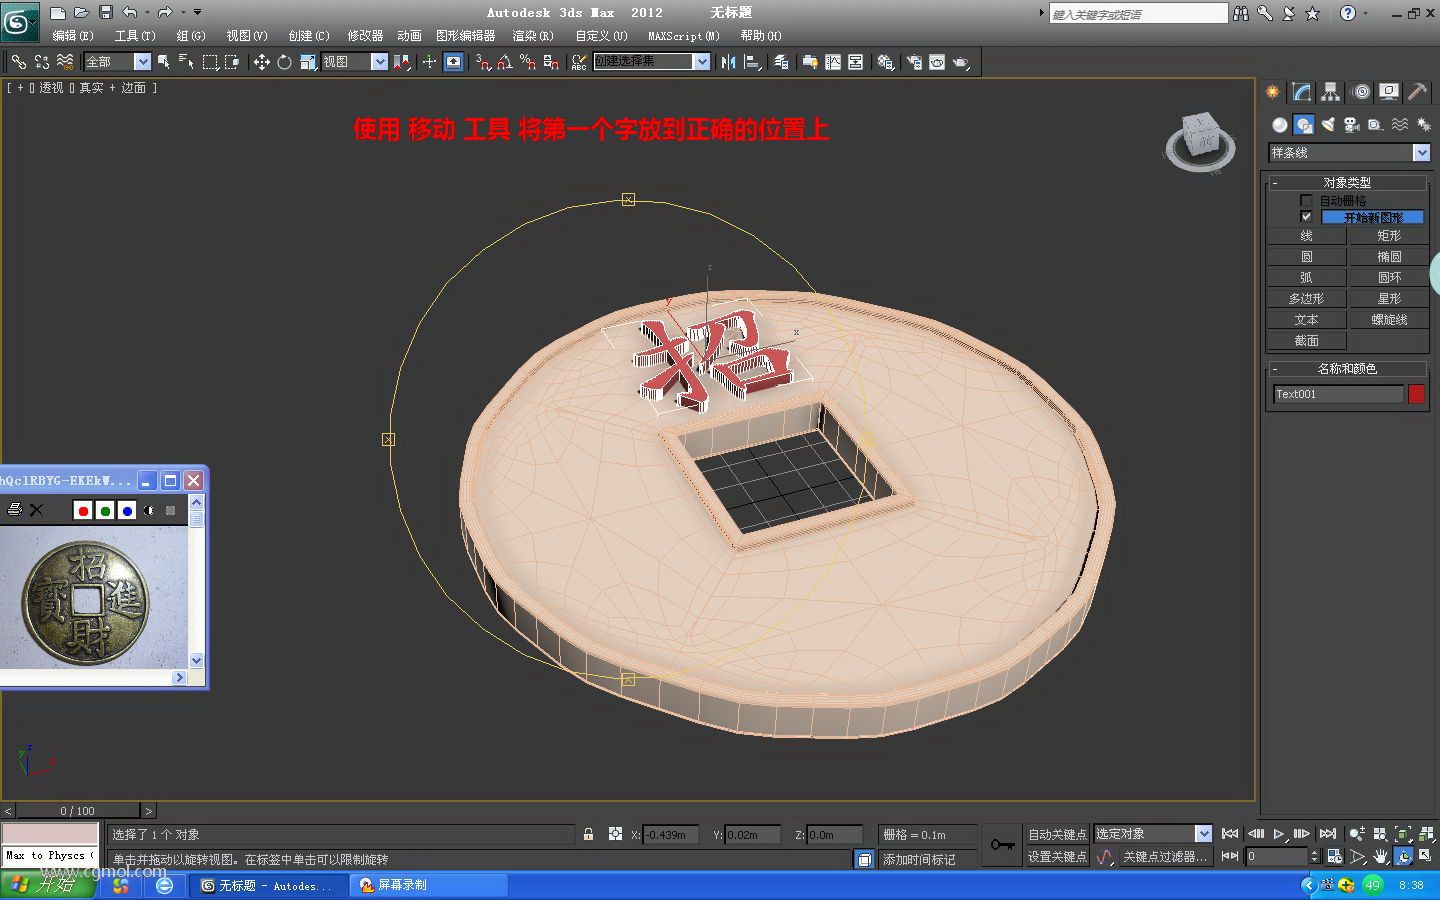Screen dimensions: 1440x900
Task: Select the Space Warps category icon
Action: click(x=1399, y=124)
